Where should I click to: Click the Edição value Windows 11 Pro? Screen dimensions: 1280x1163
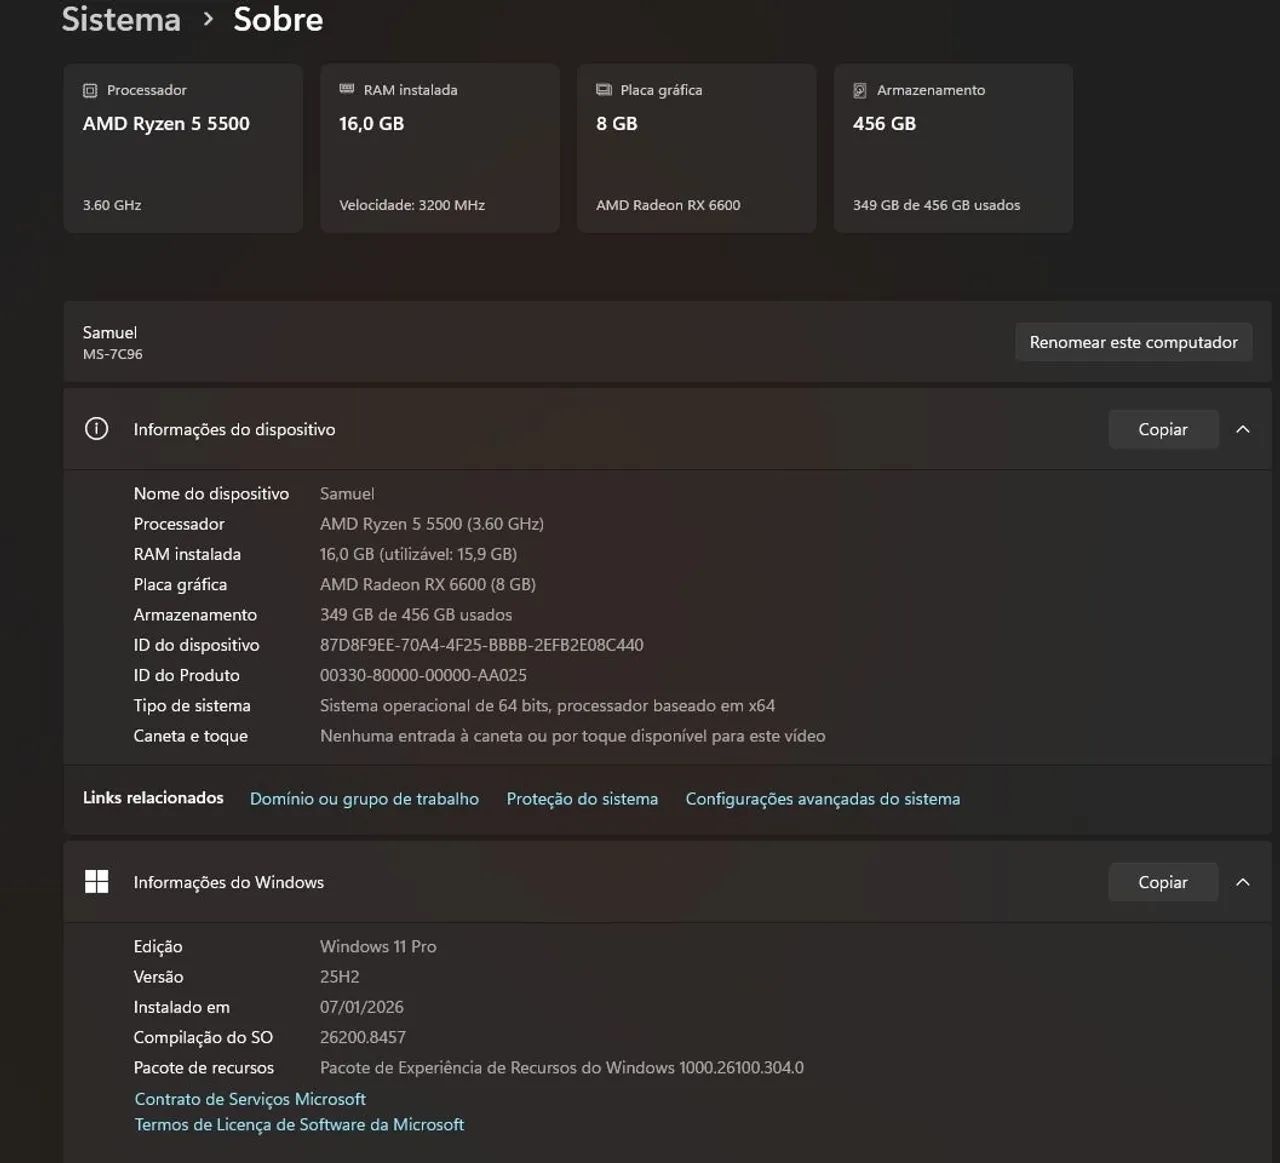click(x=378, y=946)
